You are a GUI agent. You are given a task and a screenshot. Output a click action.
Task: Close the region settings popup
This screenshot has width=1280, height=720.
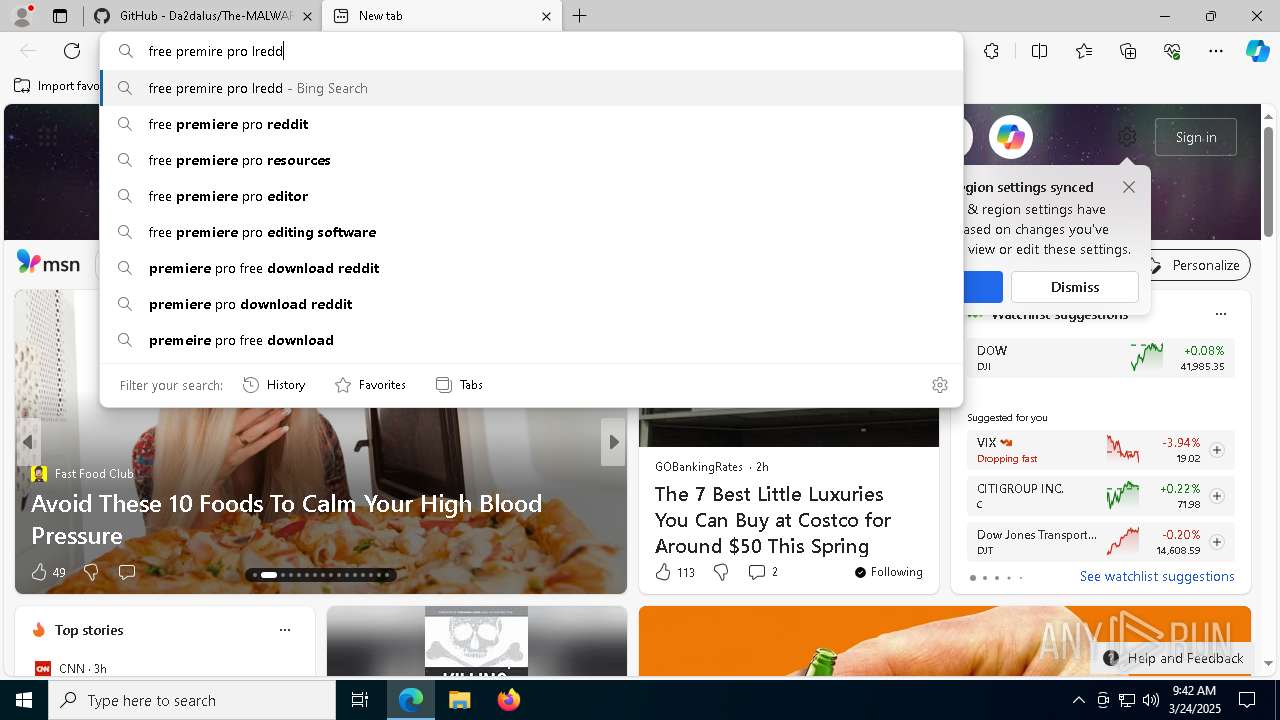click(1129, 187)
